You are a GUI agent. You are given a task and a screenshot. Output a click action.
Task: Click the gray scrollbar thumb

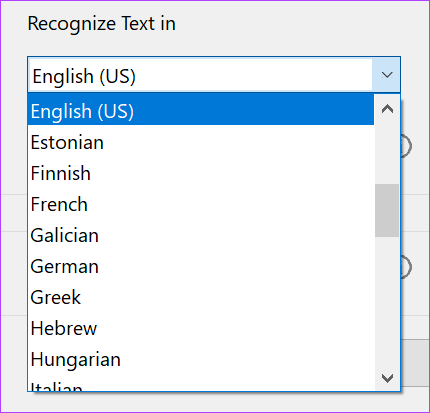tap(387, 210)
